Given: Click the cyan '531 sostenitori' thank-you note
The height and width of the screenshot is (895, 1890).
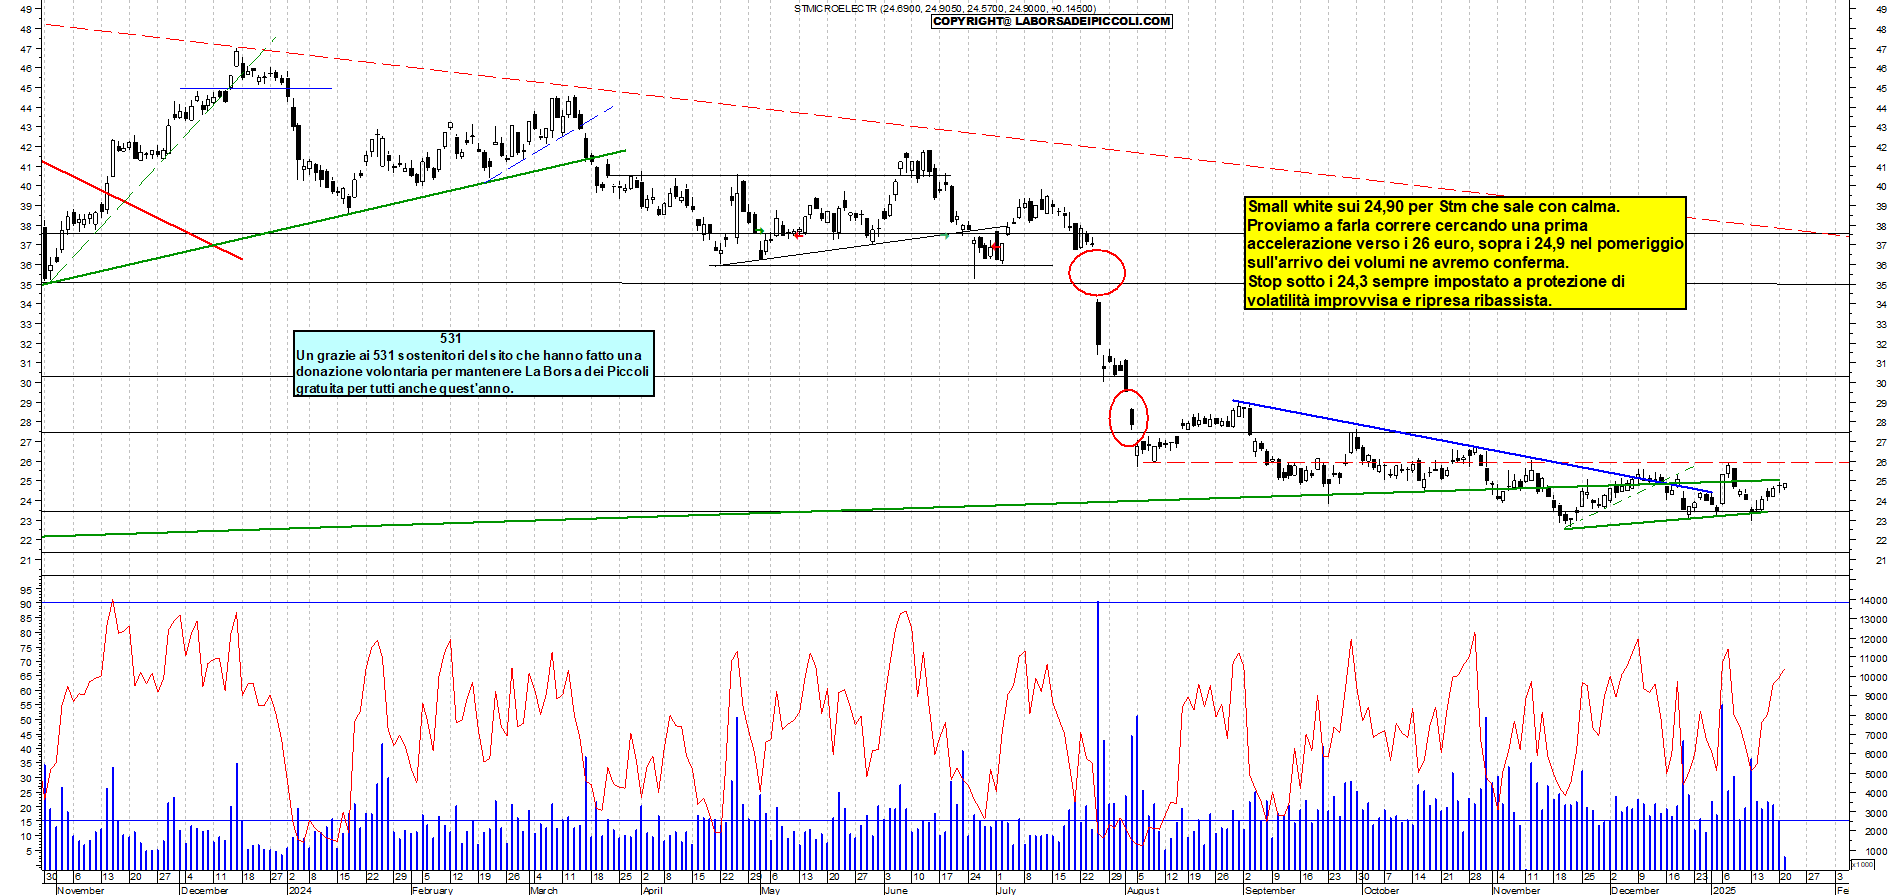Looking at the screenshot, I should point(474,363).
